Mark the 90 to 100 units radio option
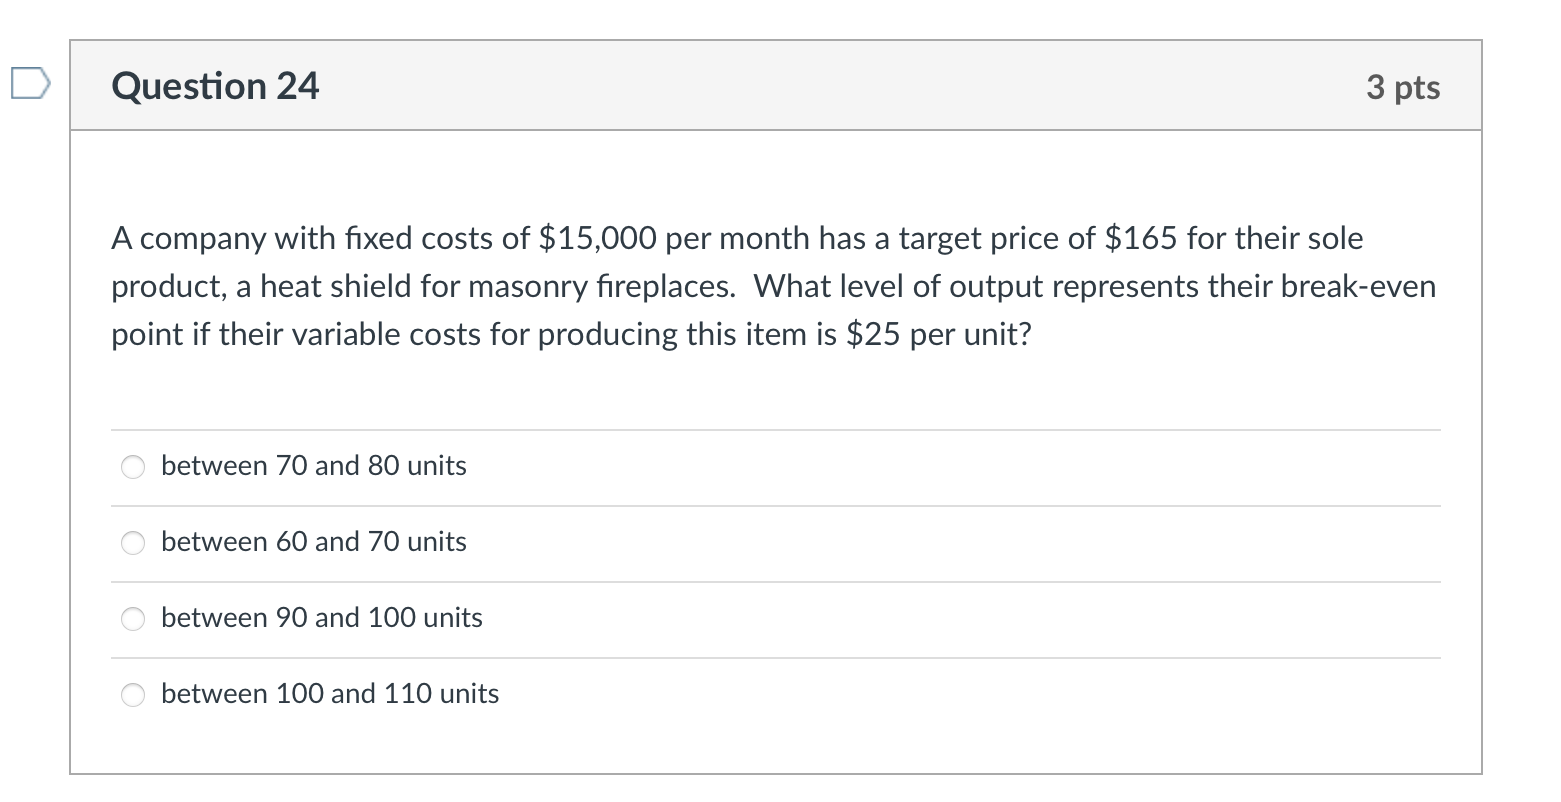 coord(134,619)
